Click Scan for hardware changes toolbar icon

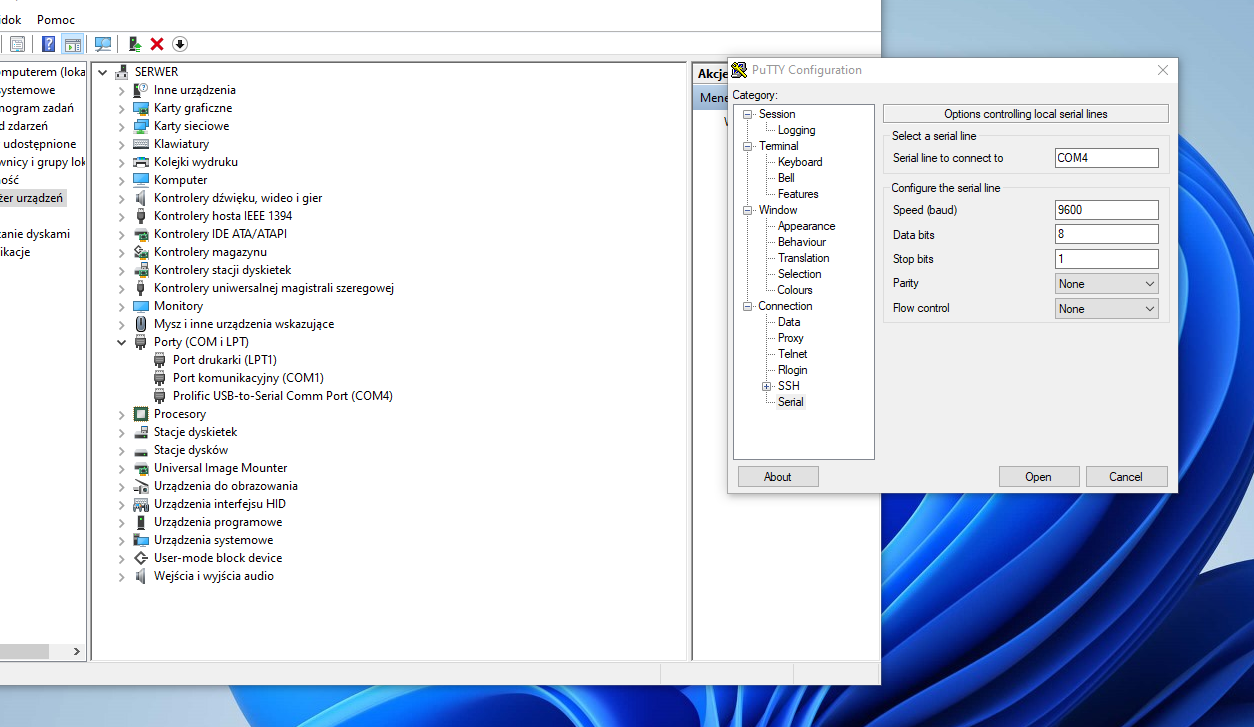(x=102, y=44)
